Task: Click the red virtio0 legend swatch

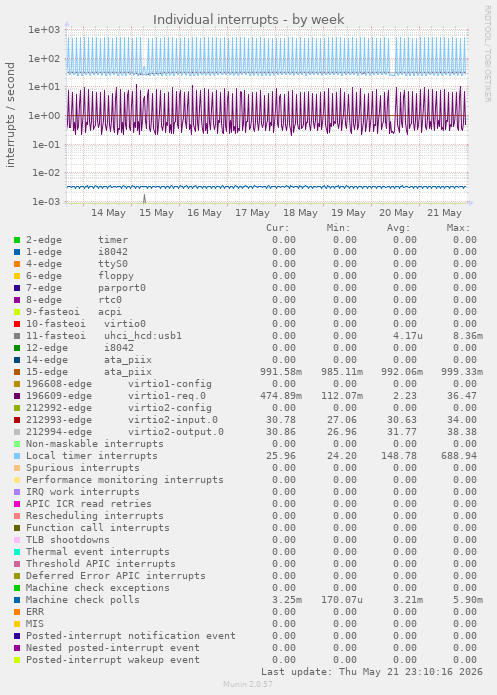Action: pos(17,324)
